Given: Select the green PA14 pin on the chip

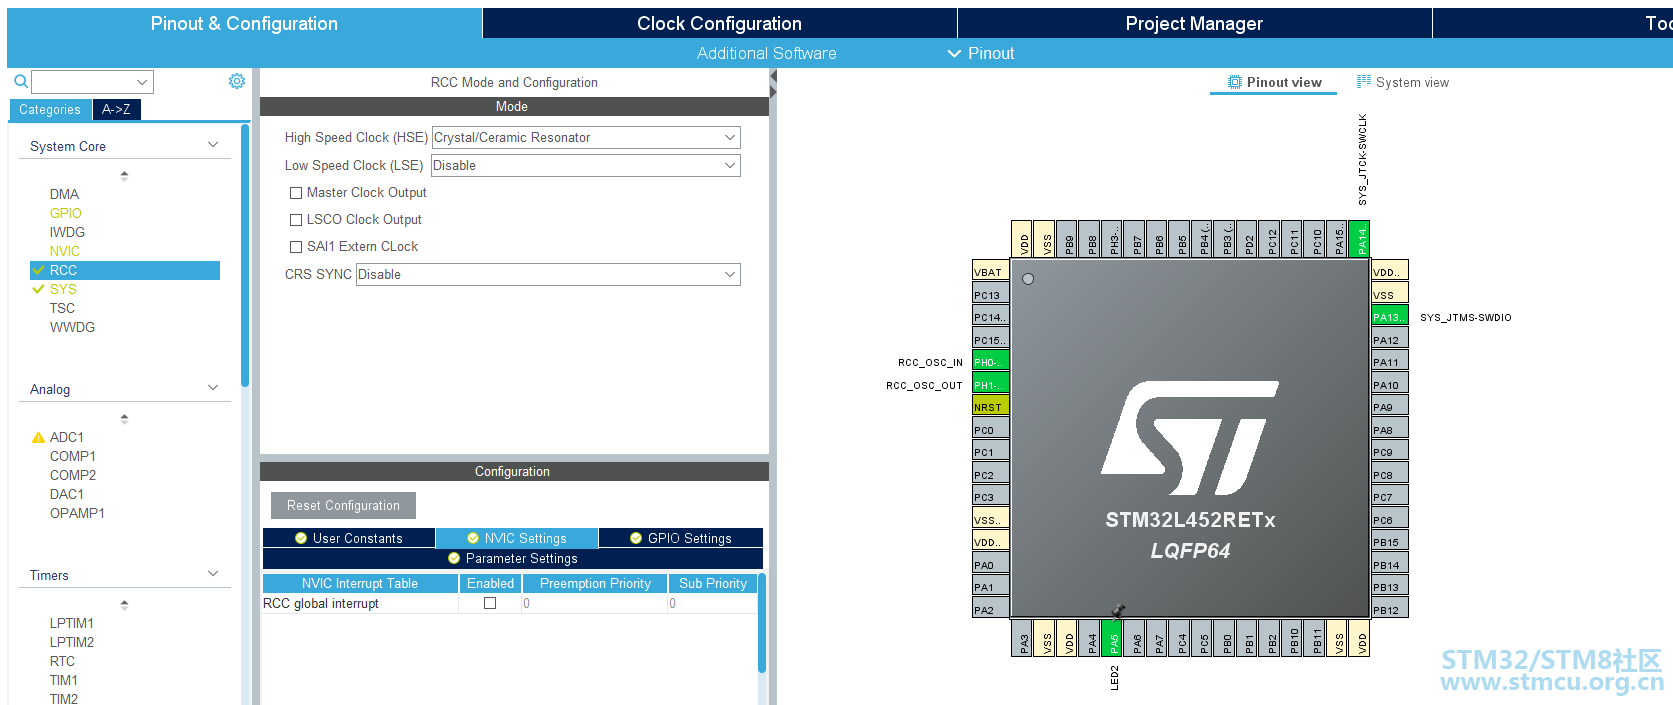Looking at the screenshot, I should click(1359, 240).
